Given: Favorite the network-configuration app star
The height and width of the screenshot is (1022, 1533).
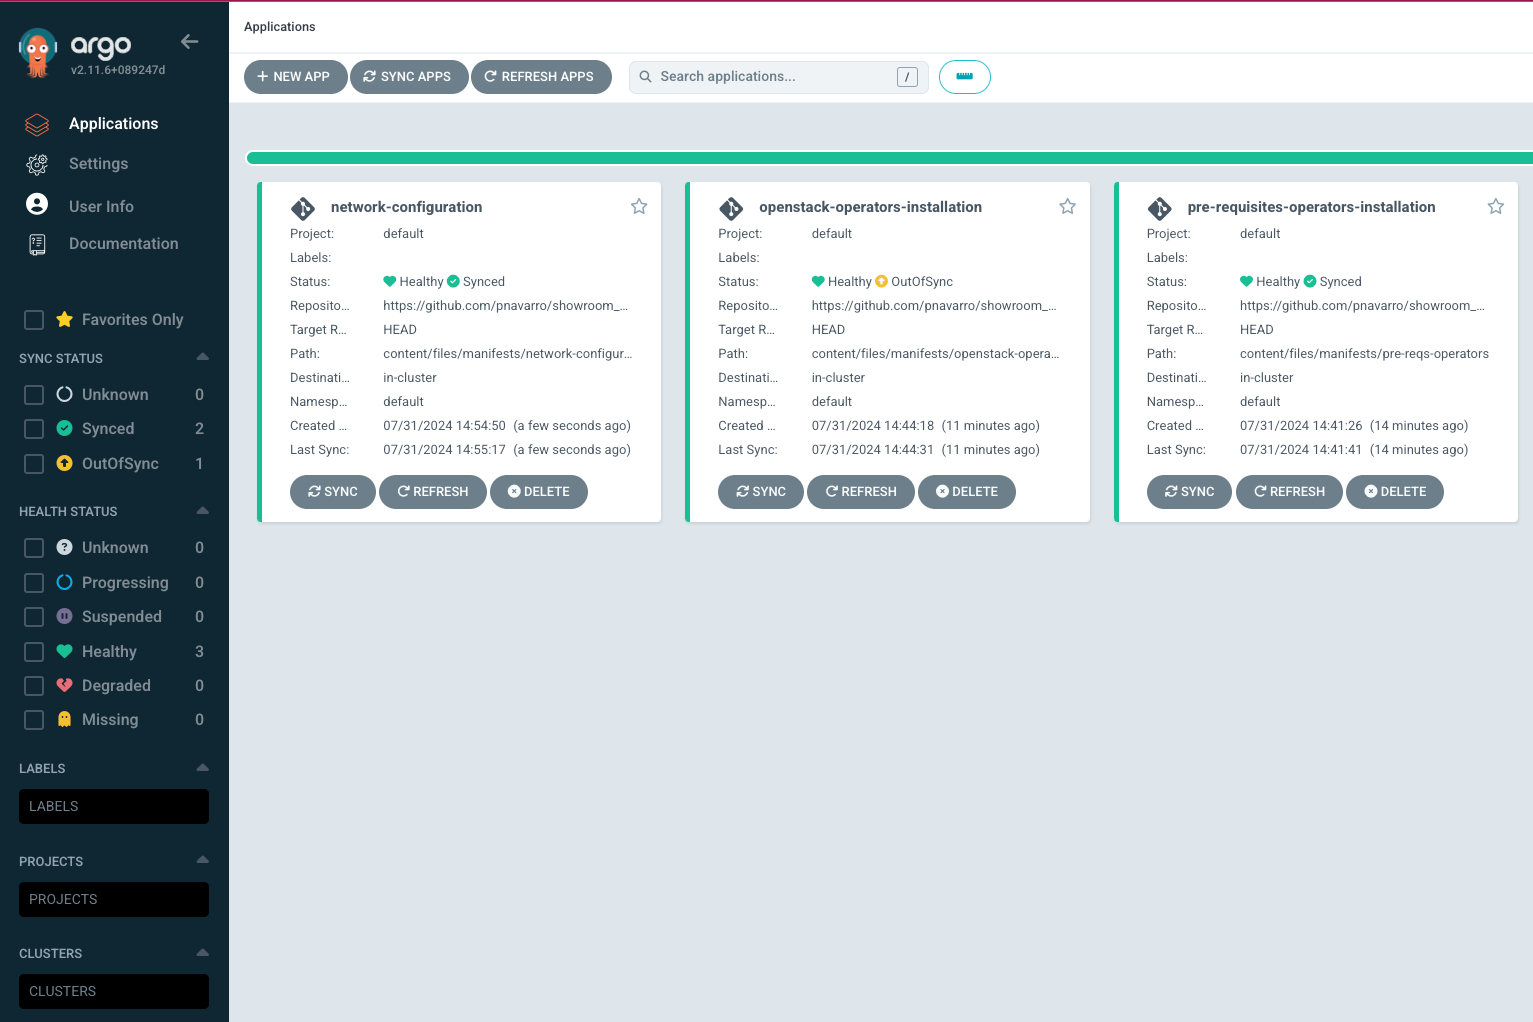Looking at the screenshot, I should pos(639,206).
